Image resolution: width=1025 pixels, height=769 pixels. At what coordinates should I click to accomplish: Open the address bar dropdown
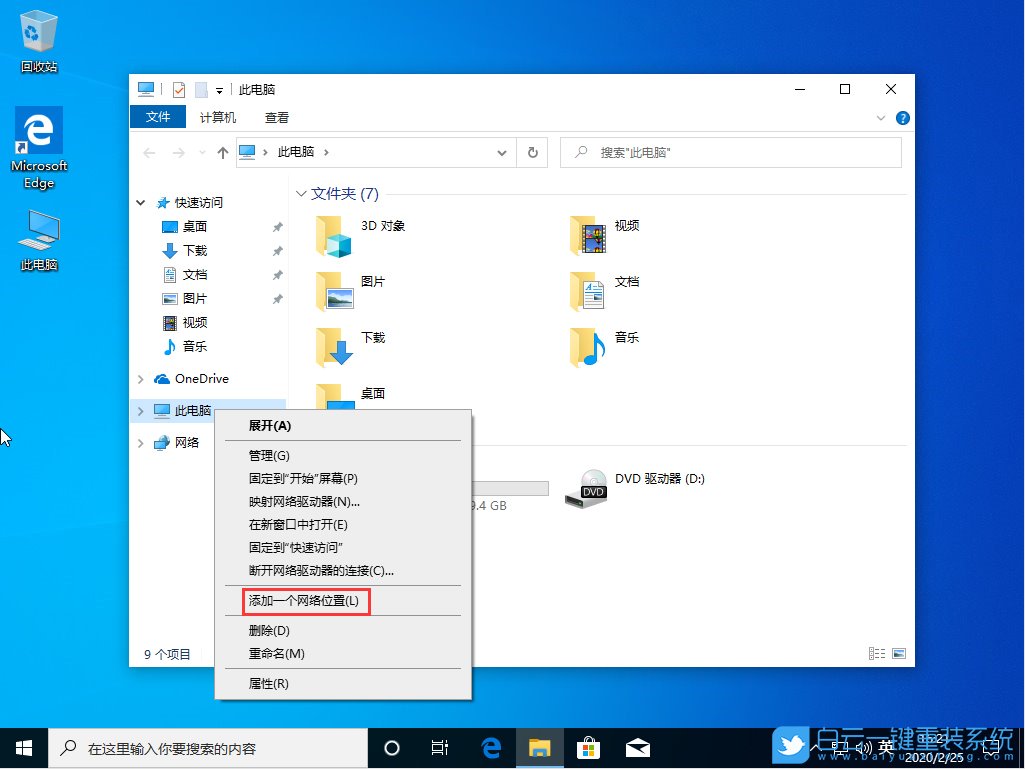pyautogui.click(x=503, y=152)
